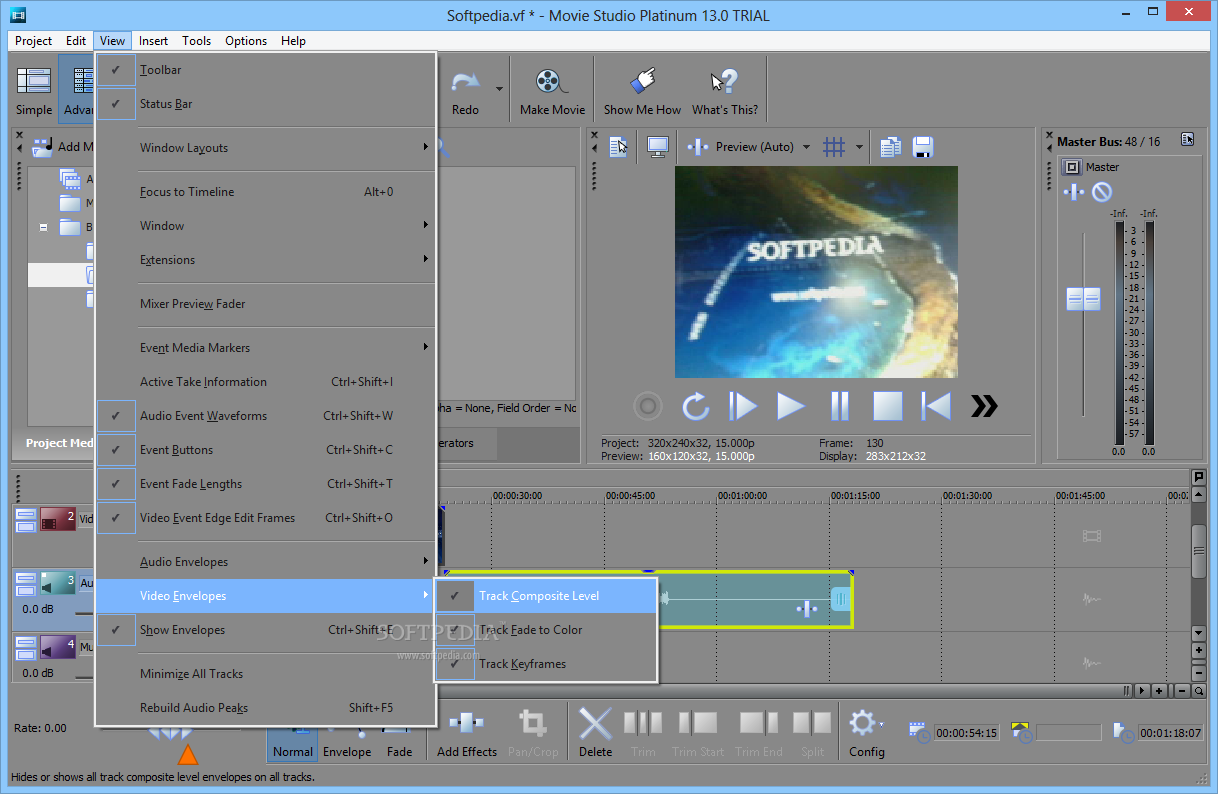1218x794 pixels.
Task: Open Project Video Properties in preview toolbar
Action: [619, 147]
